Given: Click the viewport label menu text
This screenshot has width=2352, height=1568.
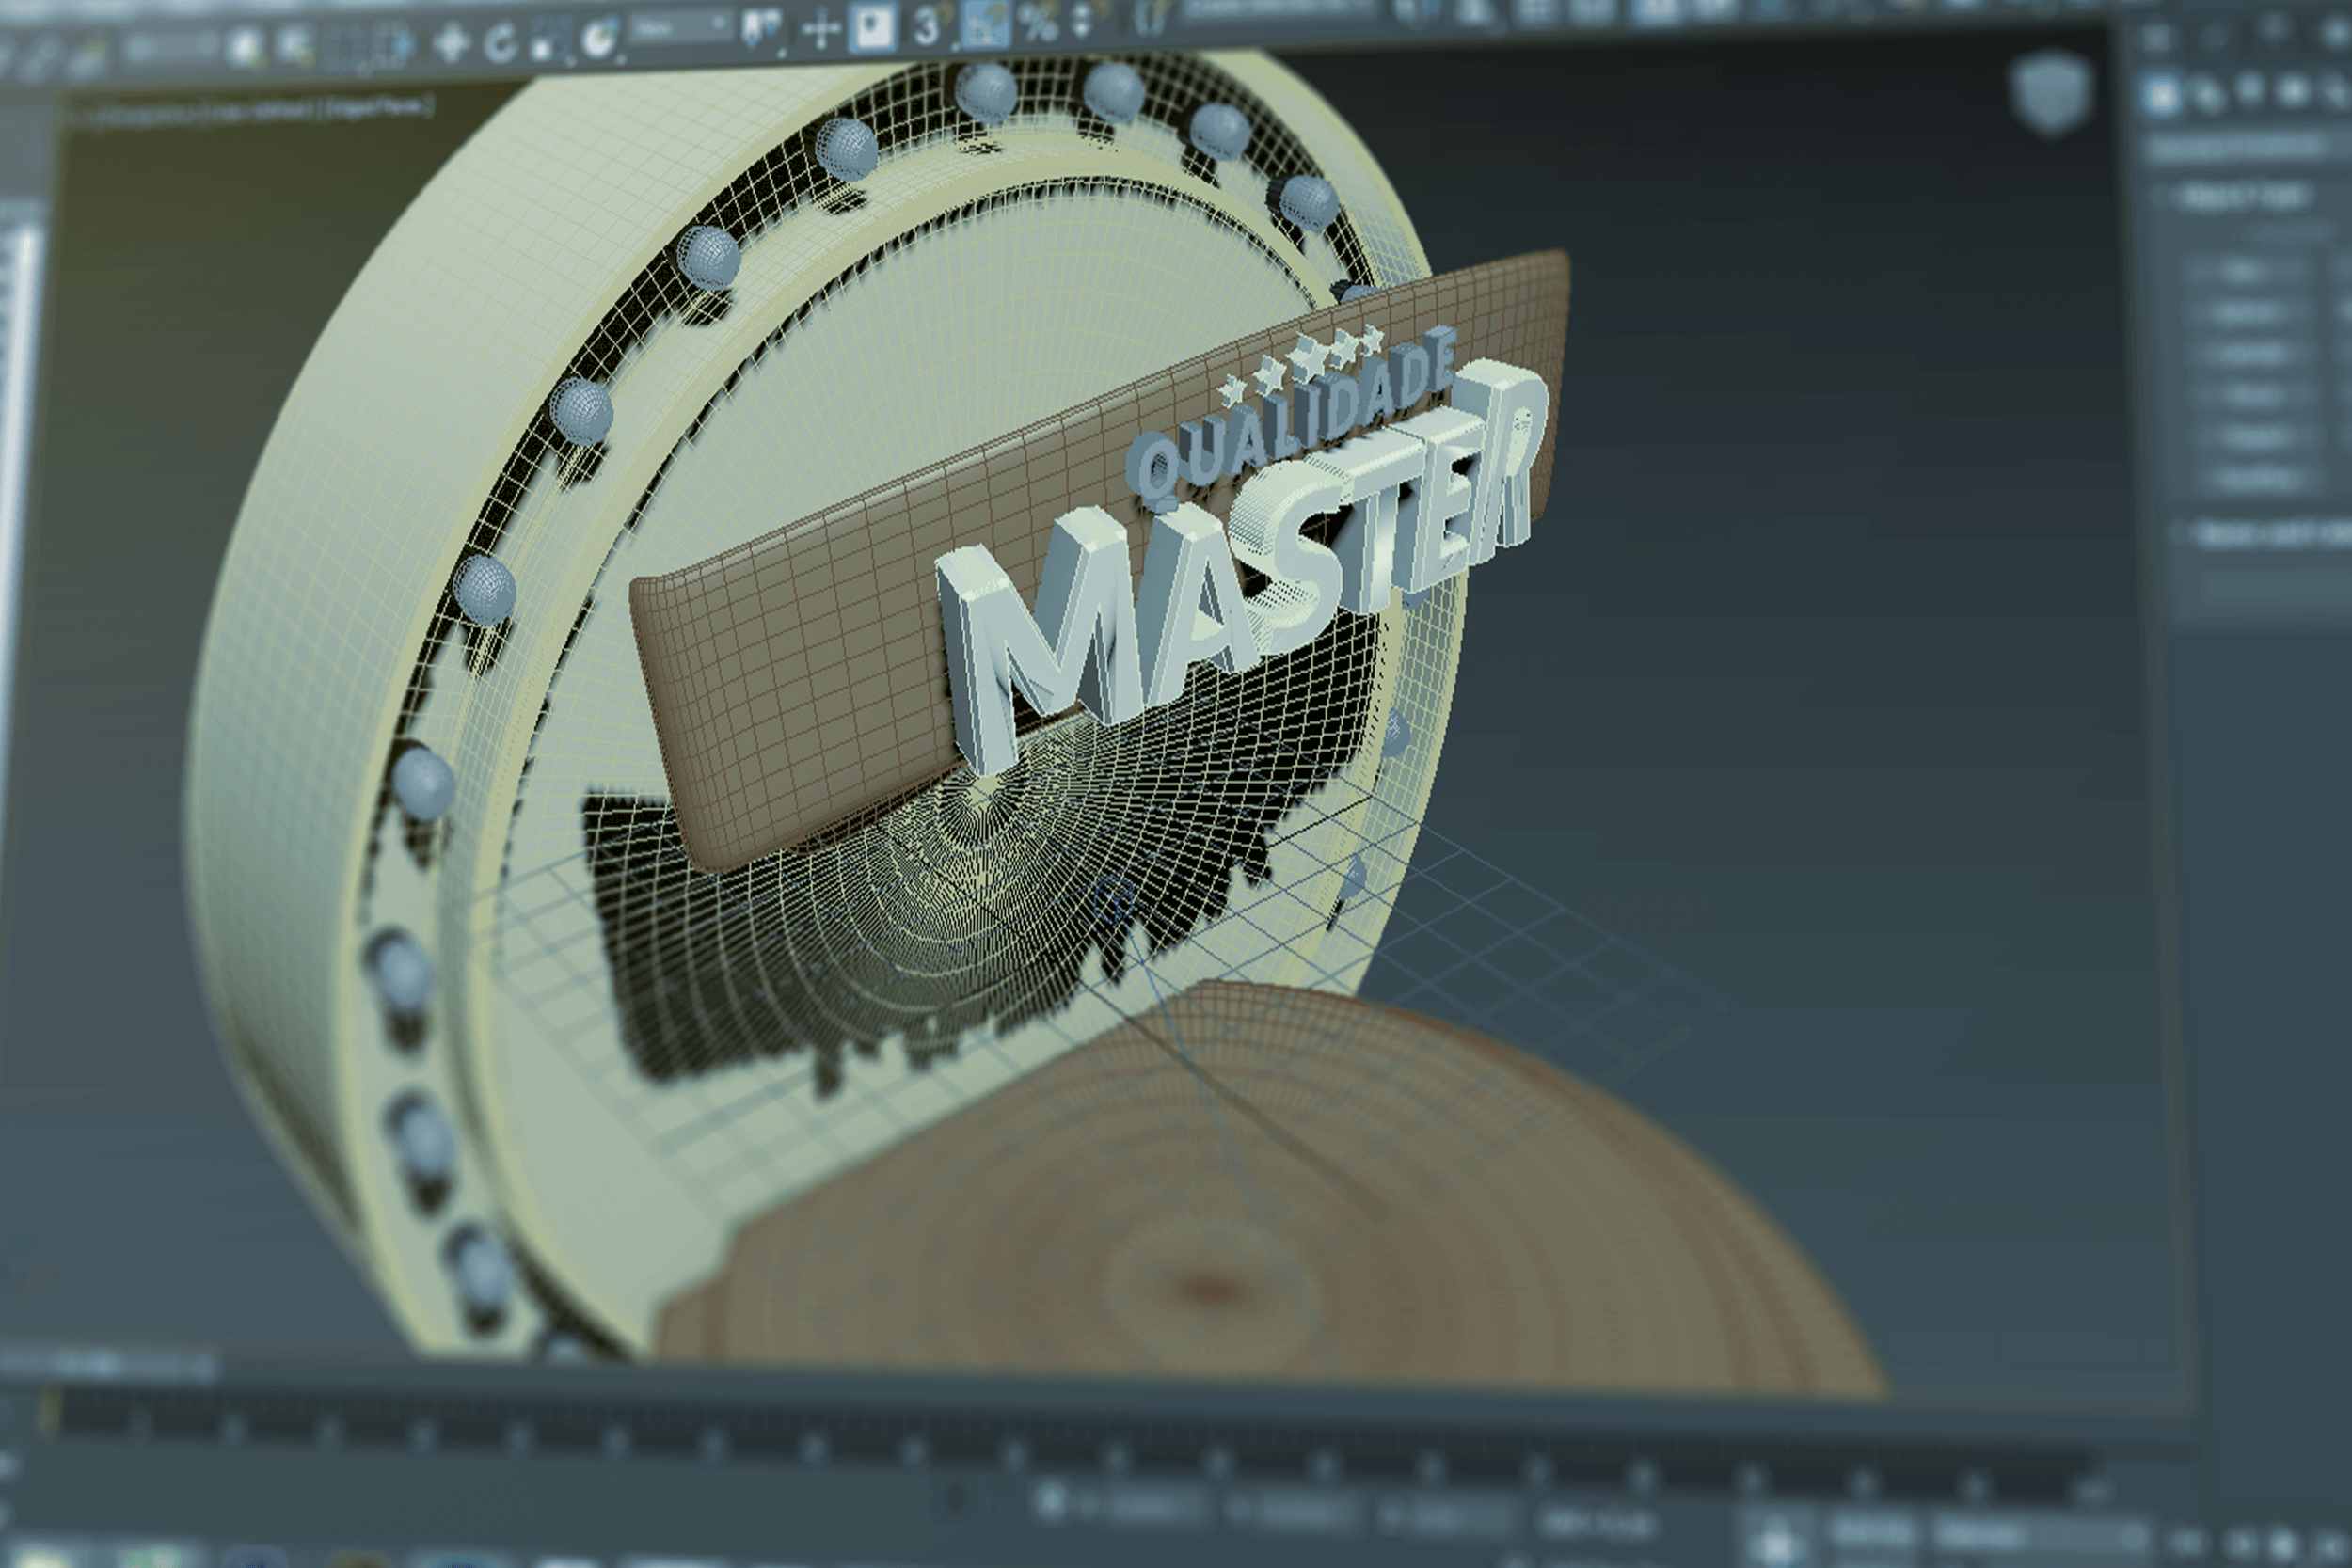Looking at the screenshot, I should pyautogui.click(x=252, y=110).
